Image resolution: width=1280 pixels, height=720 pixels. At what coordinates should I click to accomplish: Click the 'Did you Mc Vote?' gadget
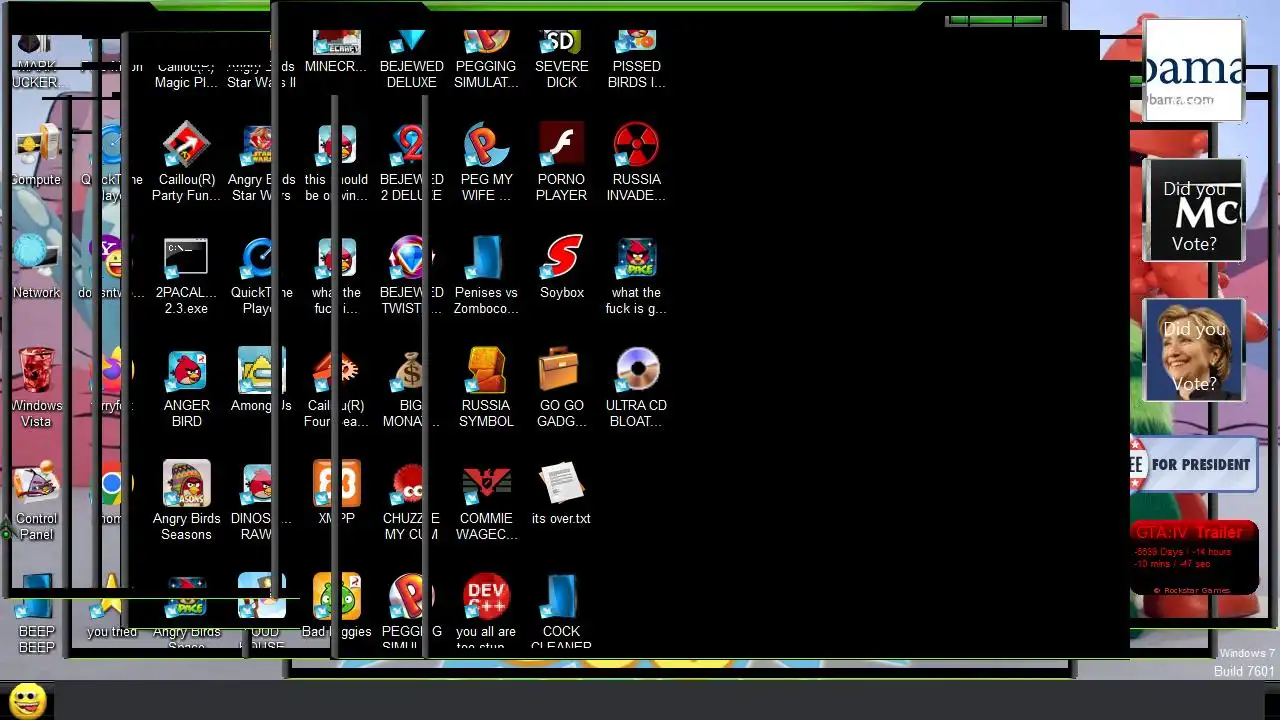(x=1193, y=210)
